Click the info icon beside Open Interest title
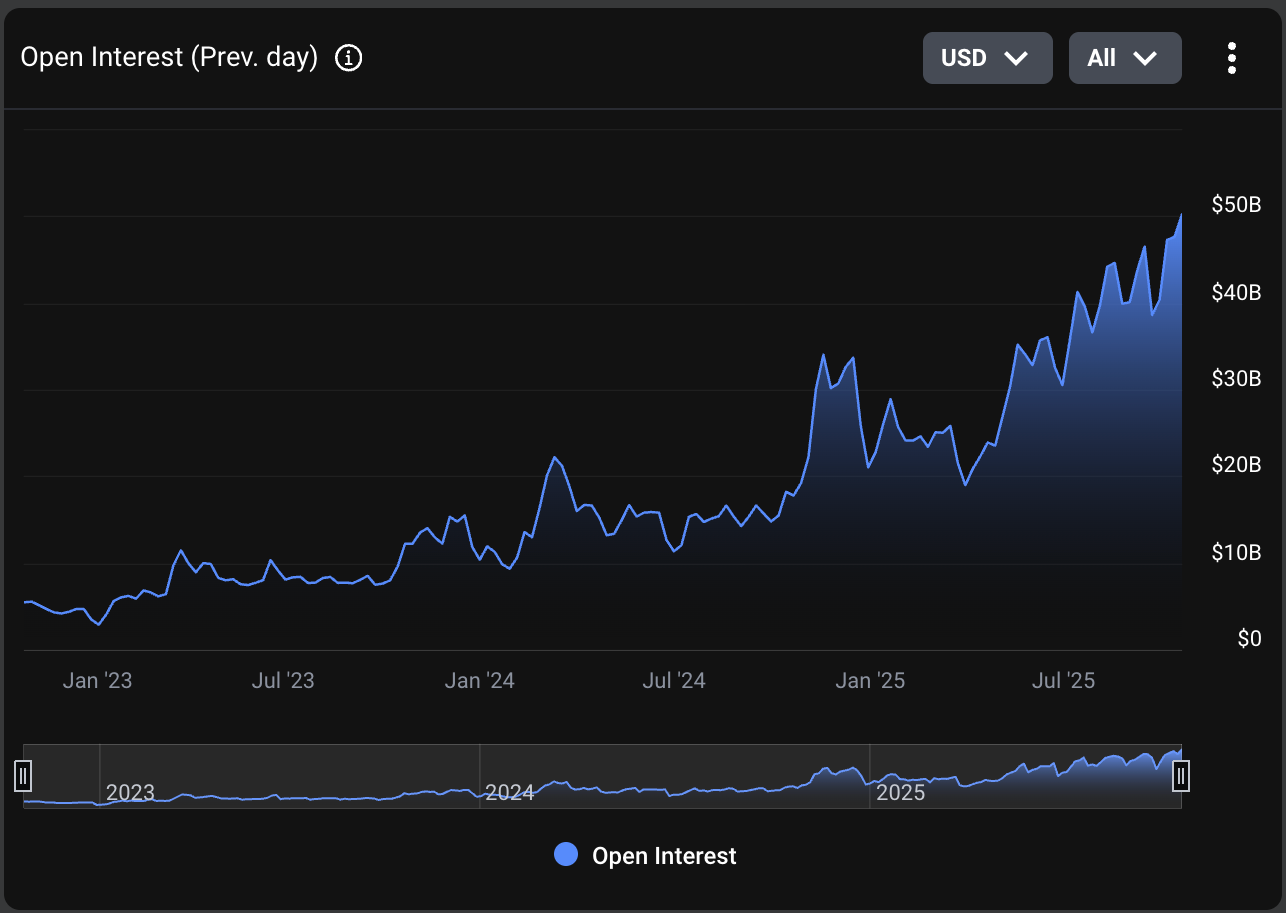This screenshot has height=913, width=1286. (x=348, y=58)
